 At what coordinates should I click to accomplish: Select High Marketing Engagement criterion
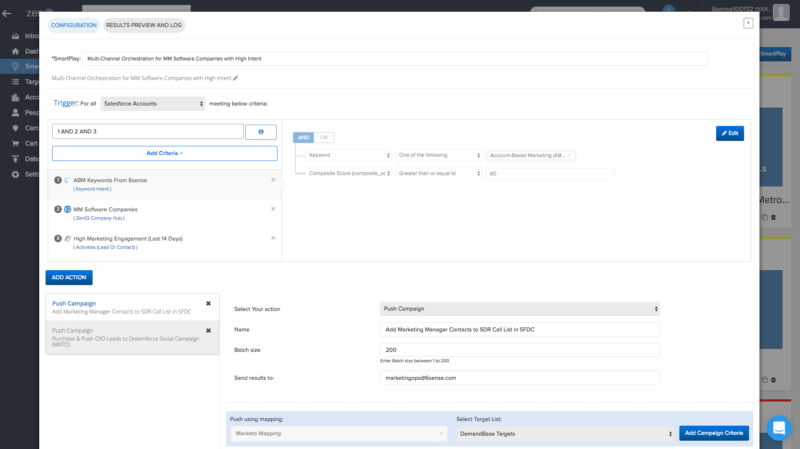[x=164, y=242]
